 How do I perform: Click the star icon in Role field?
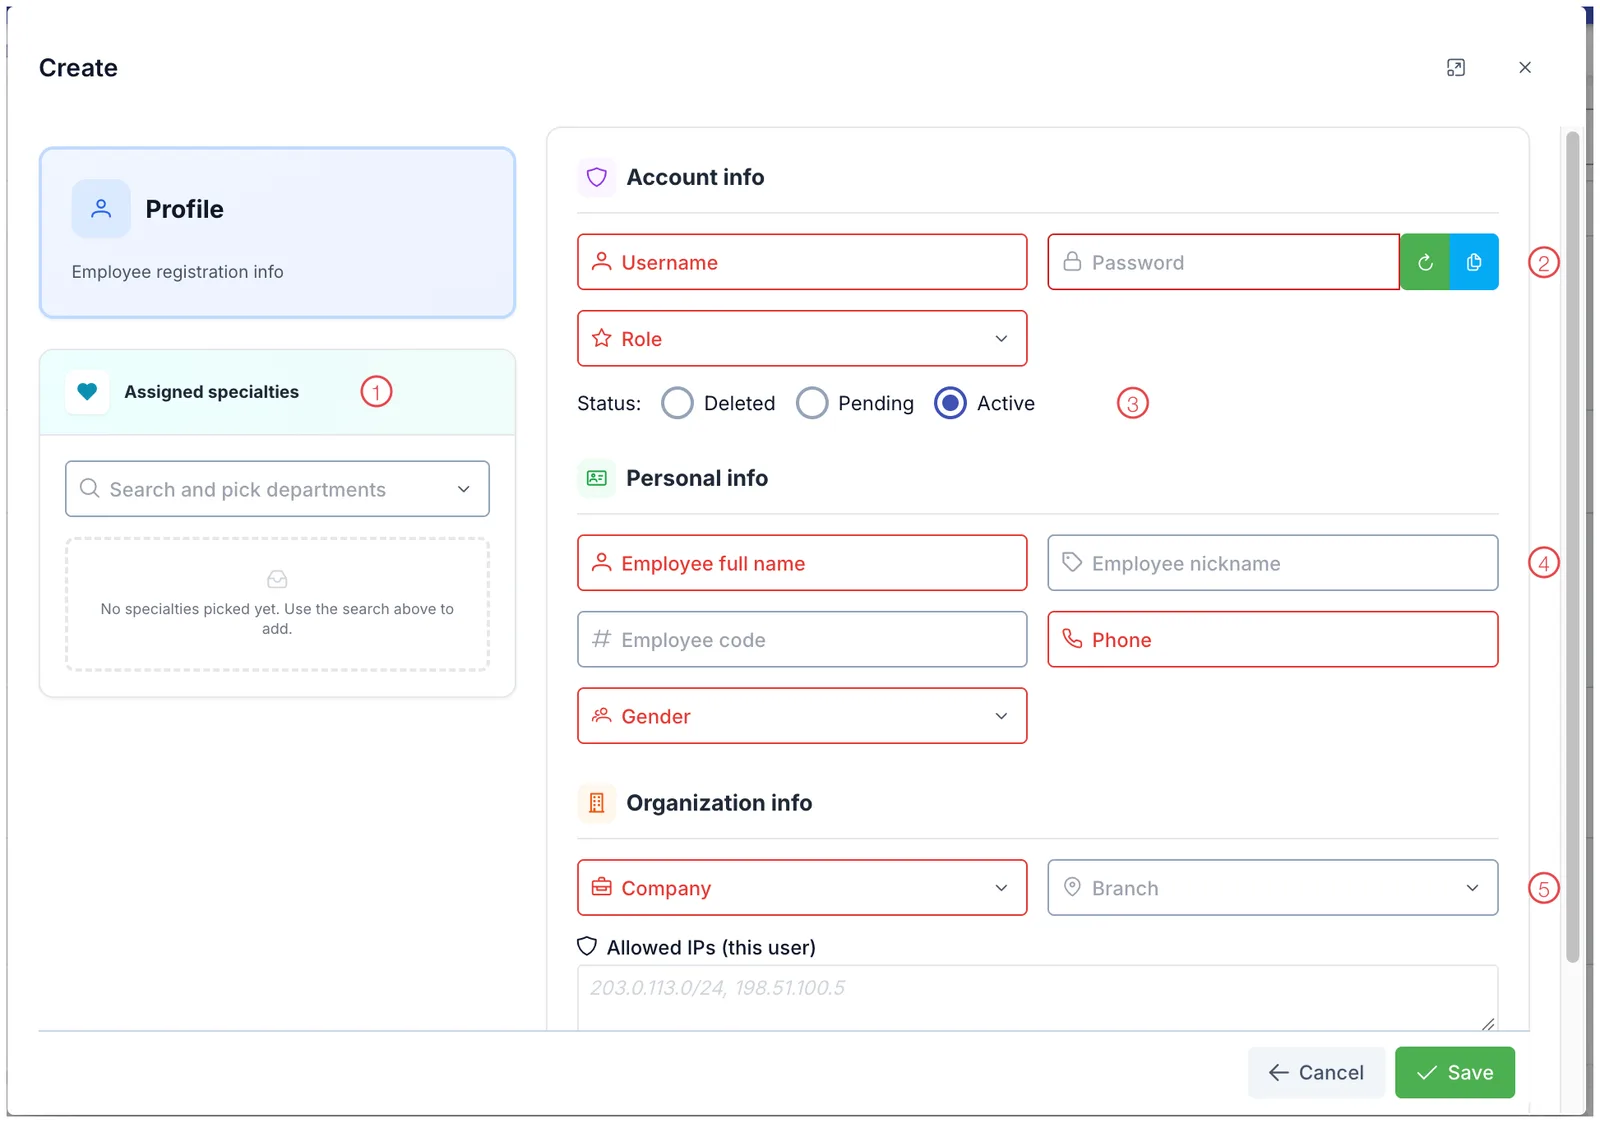(x=601, y=338)
